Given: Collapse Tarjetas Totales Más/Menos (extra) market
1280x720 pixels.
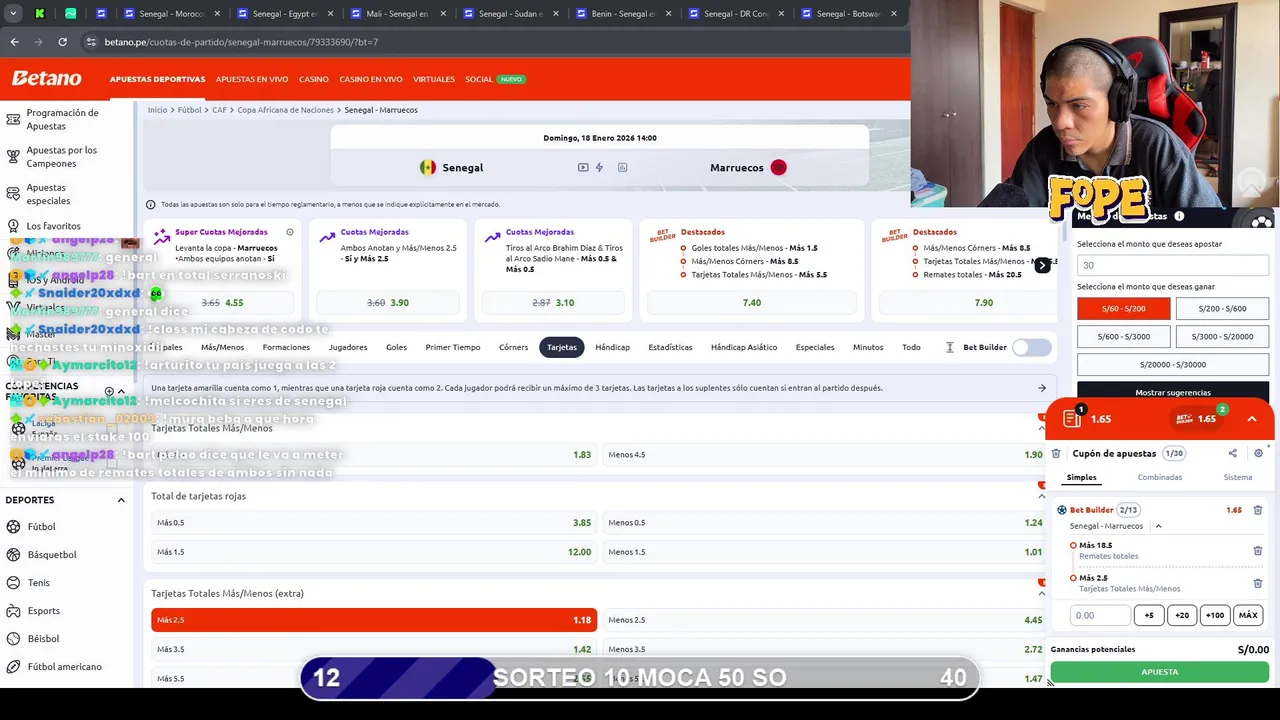Looking at the screenshot, I should [1041, 593].
